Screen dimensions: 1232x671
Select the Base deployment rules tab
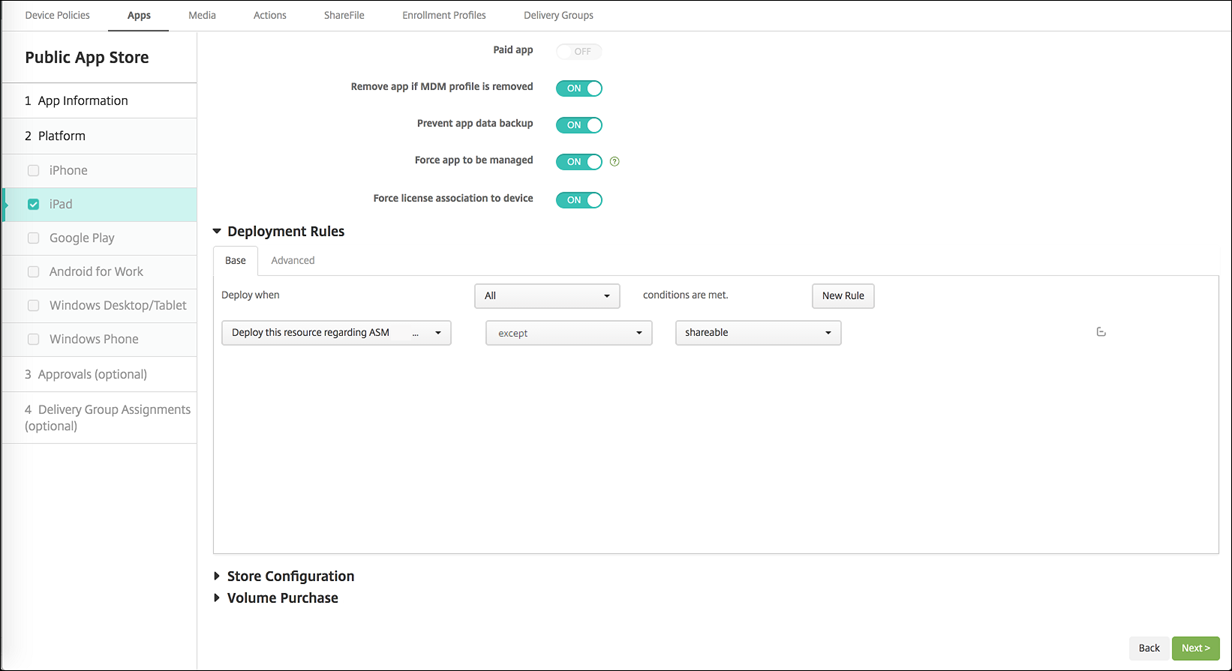pos(235,260)
